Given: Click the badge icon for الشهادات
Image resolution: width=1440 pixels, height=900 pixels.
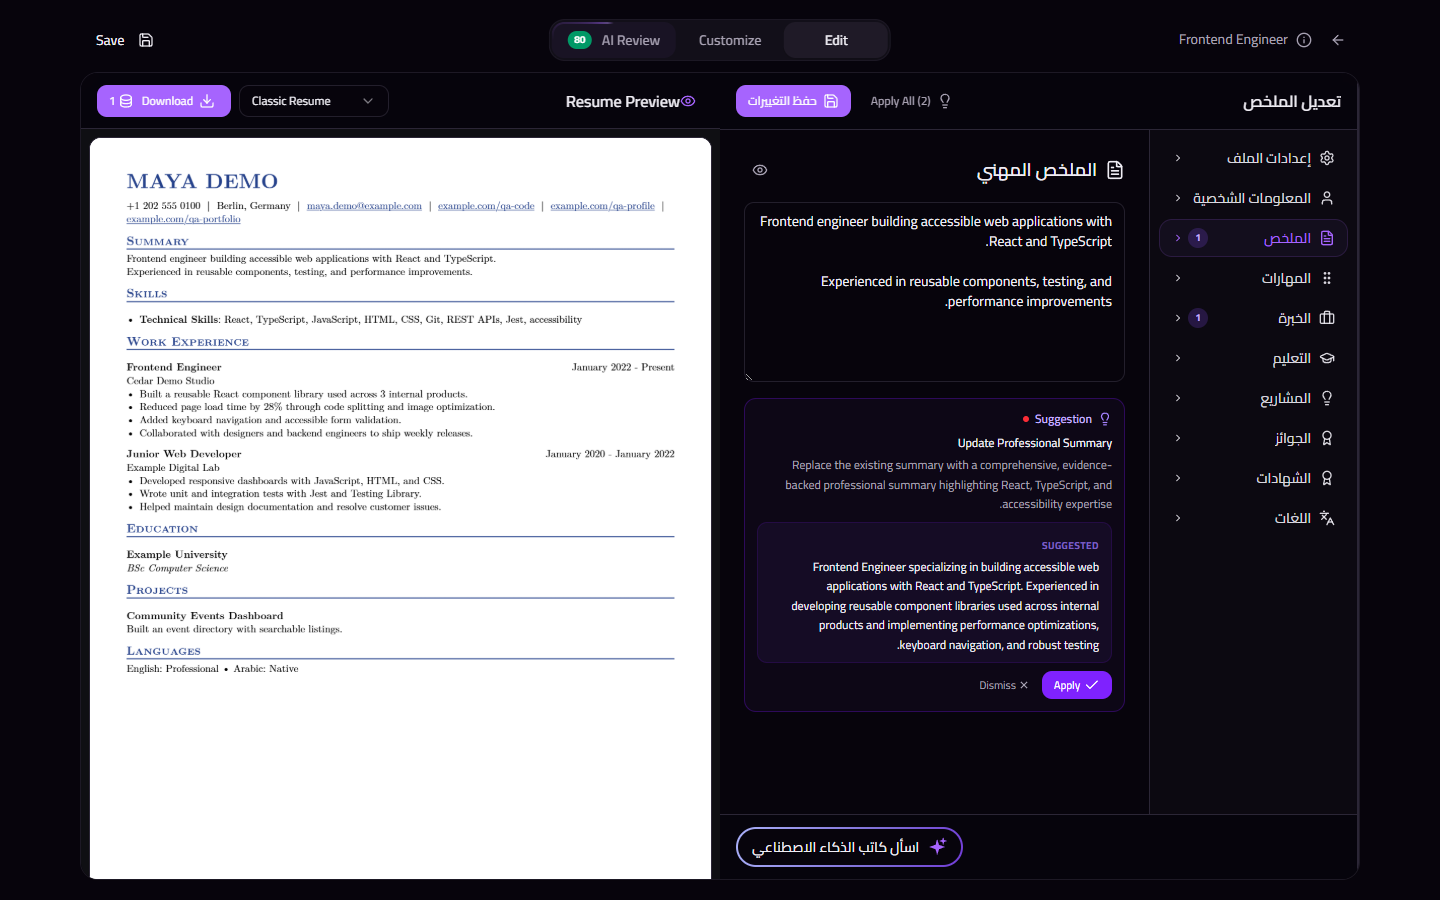Looking at the screenshot, I should click(1327, 478).
